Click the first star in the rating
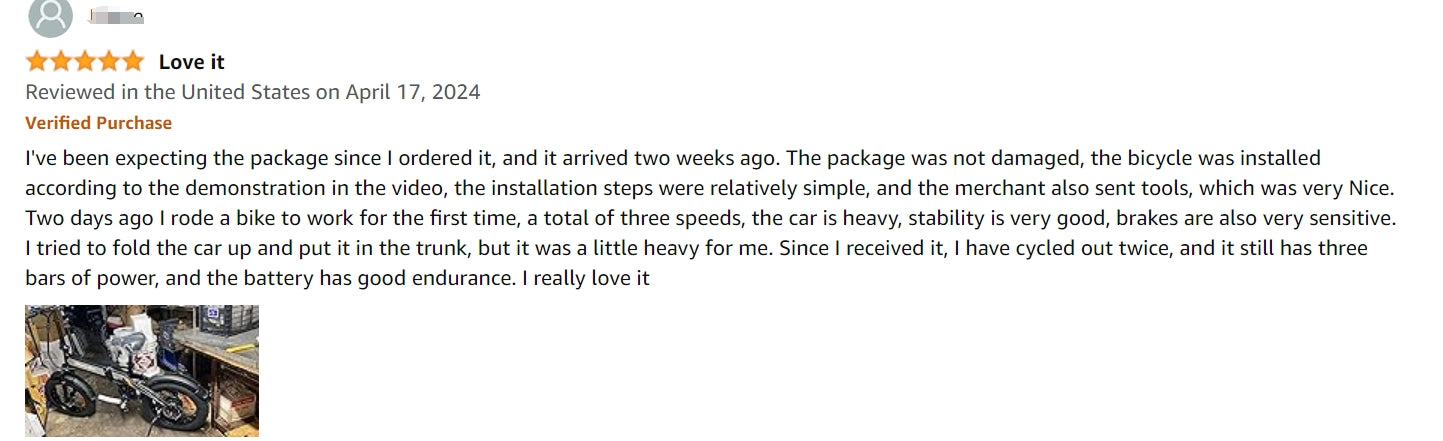Screen dimensions: 1443x441 point(37,62)
